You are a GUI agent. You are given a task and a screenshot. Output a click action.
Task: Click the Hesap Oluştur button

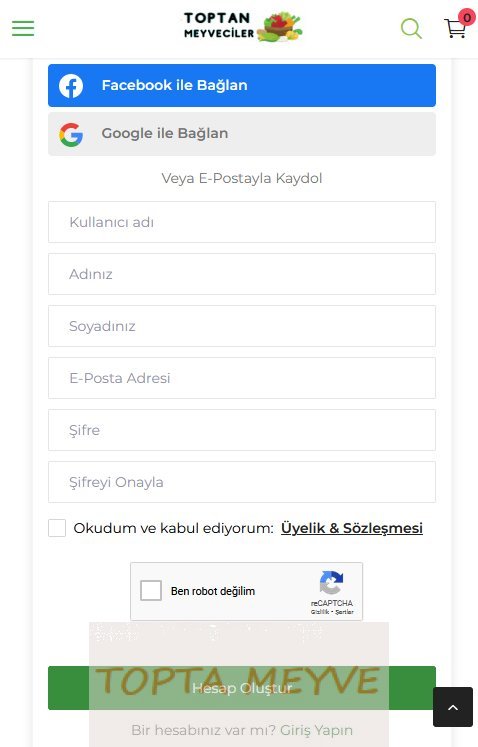[x=242, y=688]
